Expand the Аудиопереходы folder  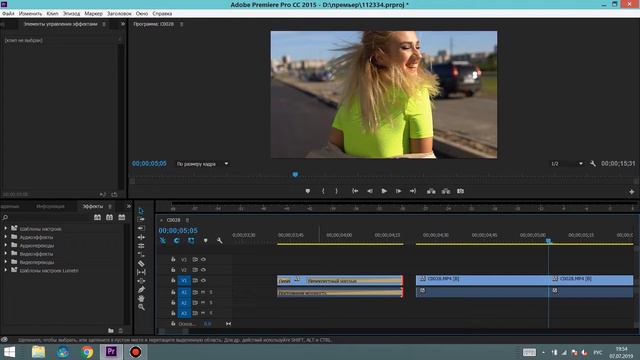coord(6,245)
